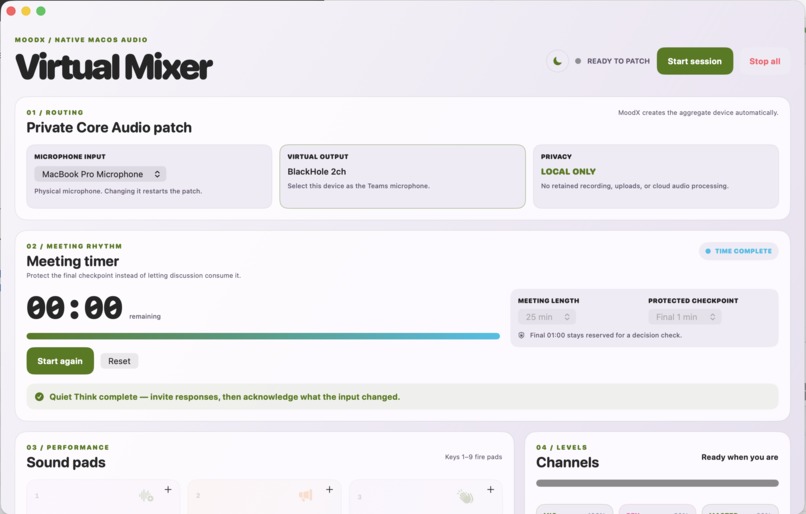This screenshot has height=514, width=806.
Task: Click the meeting timer progress bar
Action: coord(263,336)
